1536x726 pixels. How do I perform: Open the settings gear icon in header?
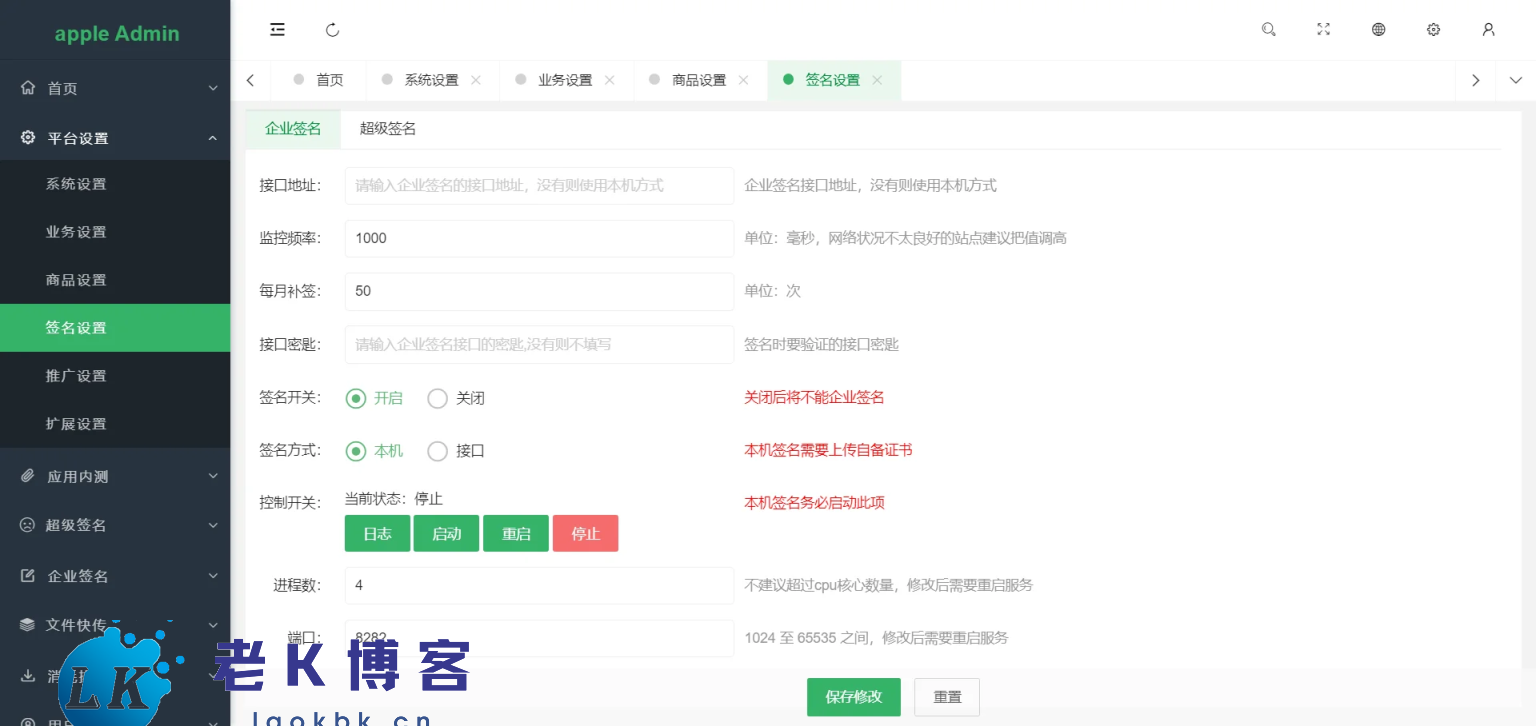[x=1433, y=30]
